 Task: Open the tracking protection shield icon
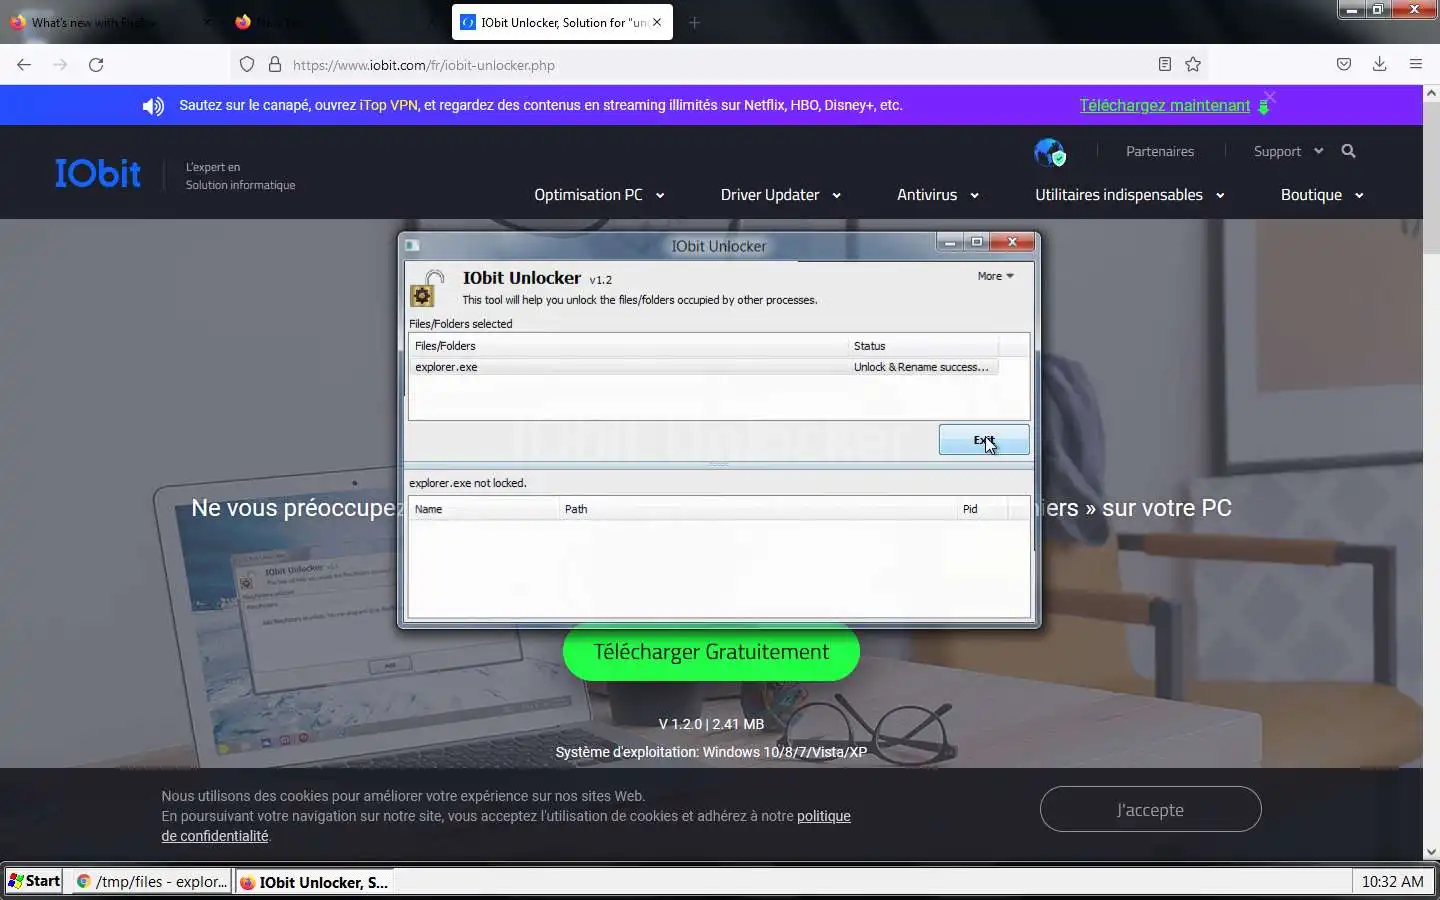click(x=247, y=65)
